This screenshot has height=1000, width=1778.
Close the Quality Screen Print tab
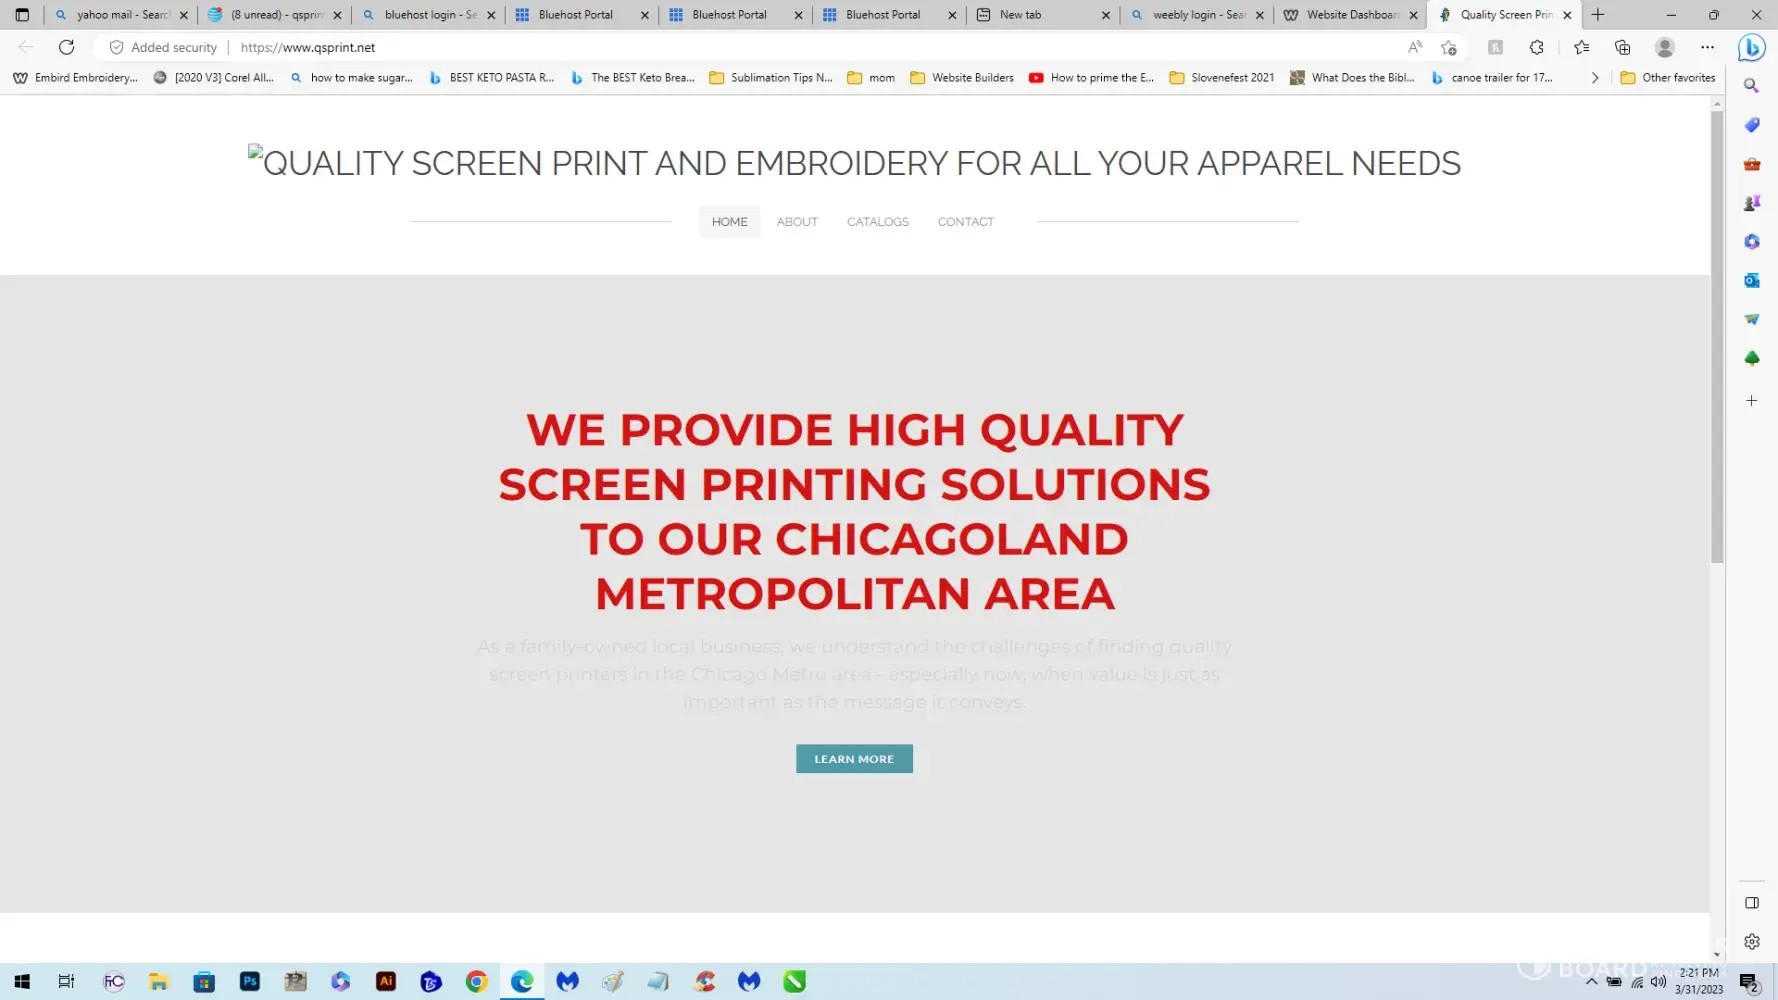(x=1567, y=15)
